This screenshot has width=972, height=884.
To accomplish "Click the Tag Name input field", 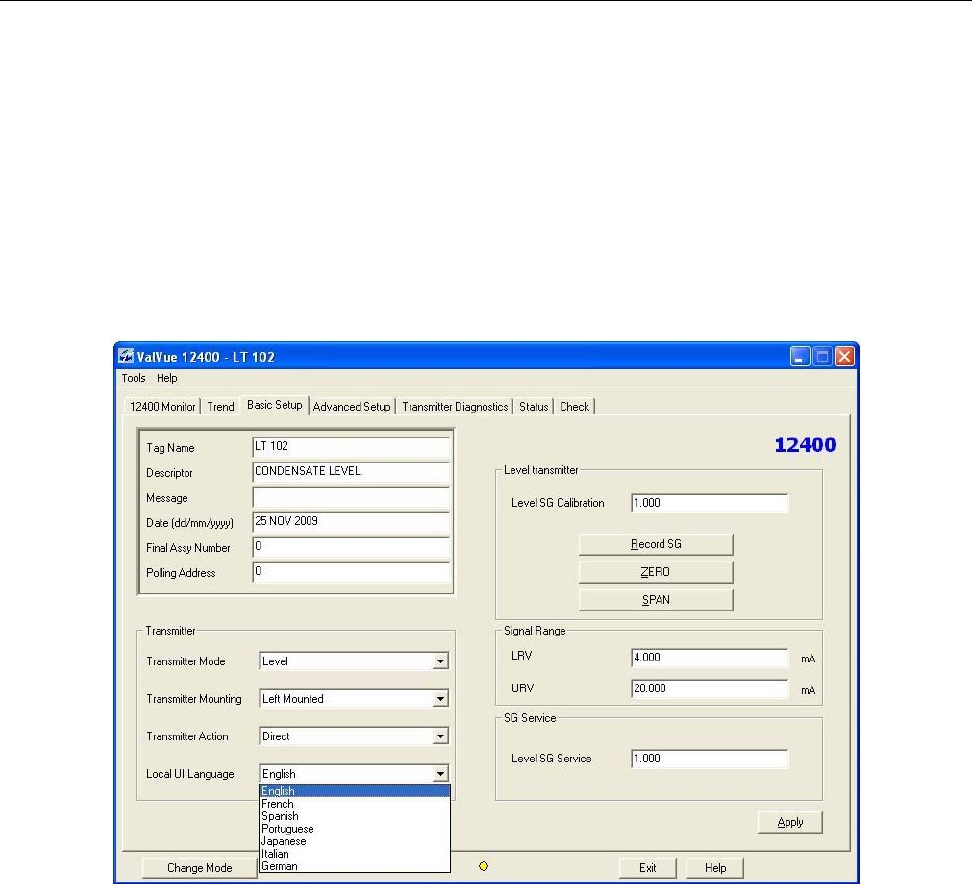I will click(351, 447).
